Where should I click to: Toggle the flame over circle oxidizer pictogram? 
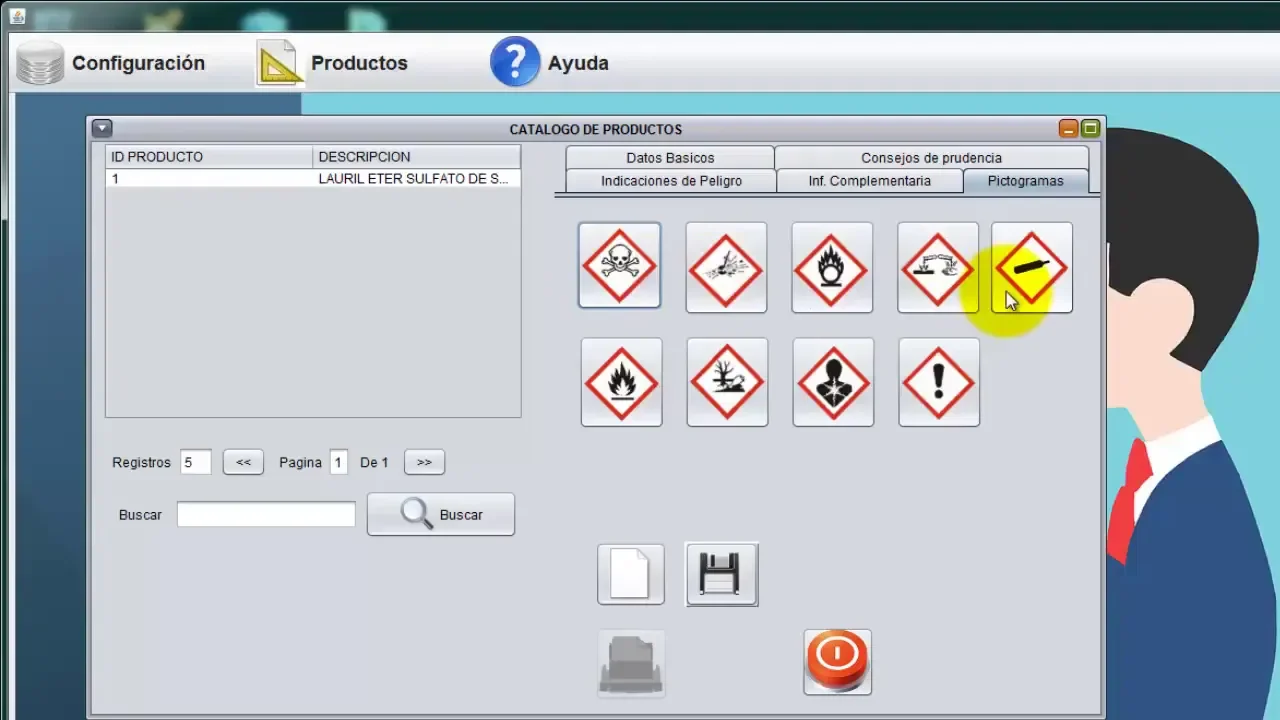pyautogui.click(x=832, y=268)
